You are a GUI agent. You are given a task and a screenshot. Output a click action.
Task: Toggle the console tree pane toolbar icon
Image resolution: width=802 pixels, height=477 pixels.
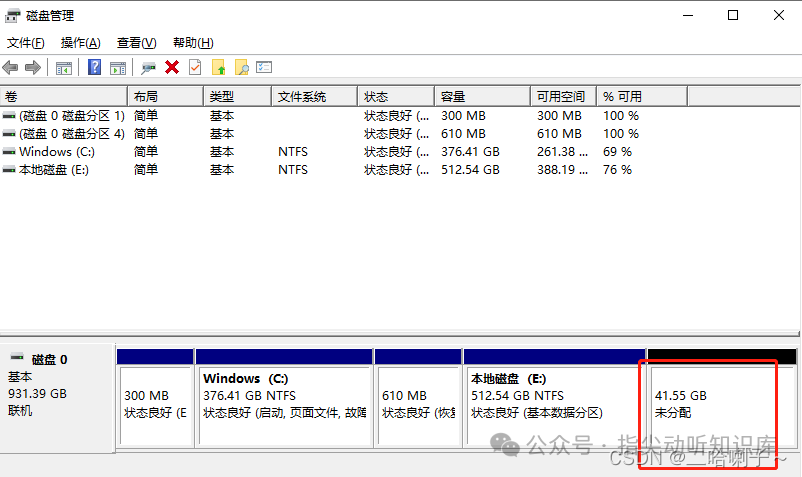click(64, 67)
